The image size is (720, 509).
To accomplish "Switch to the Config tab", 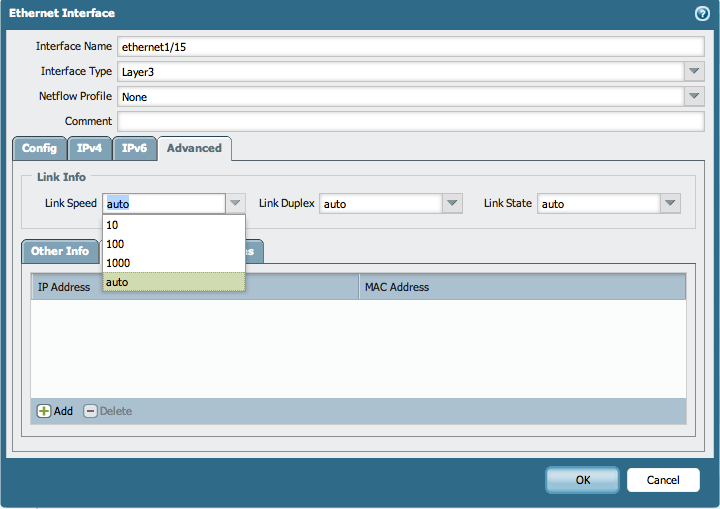I will (x=40, y=148).
